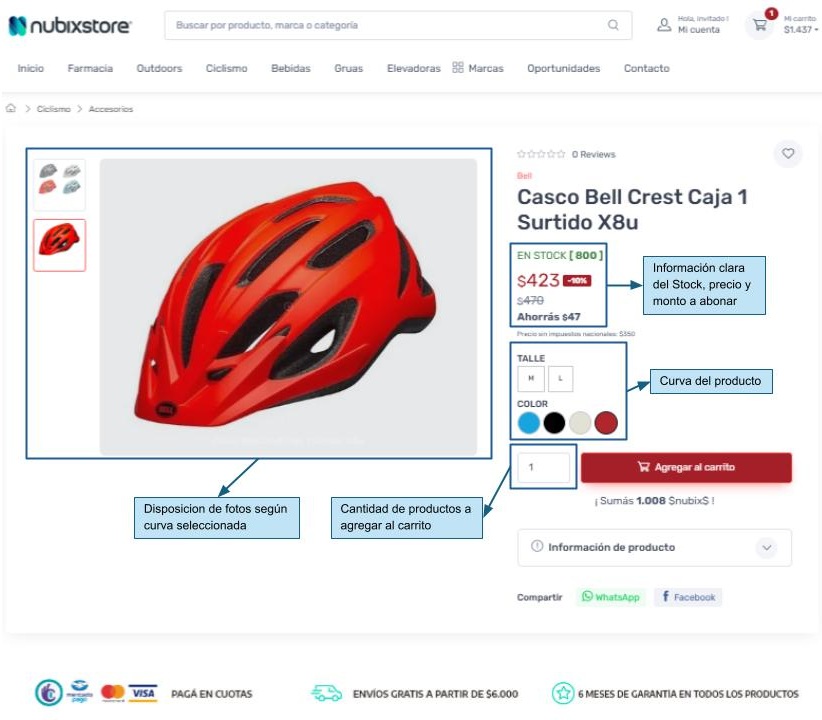Select the beige color swatch
Screen dimensions: 822x720
(x=580, y=423)
